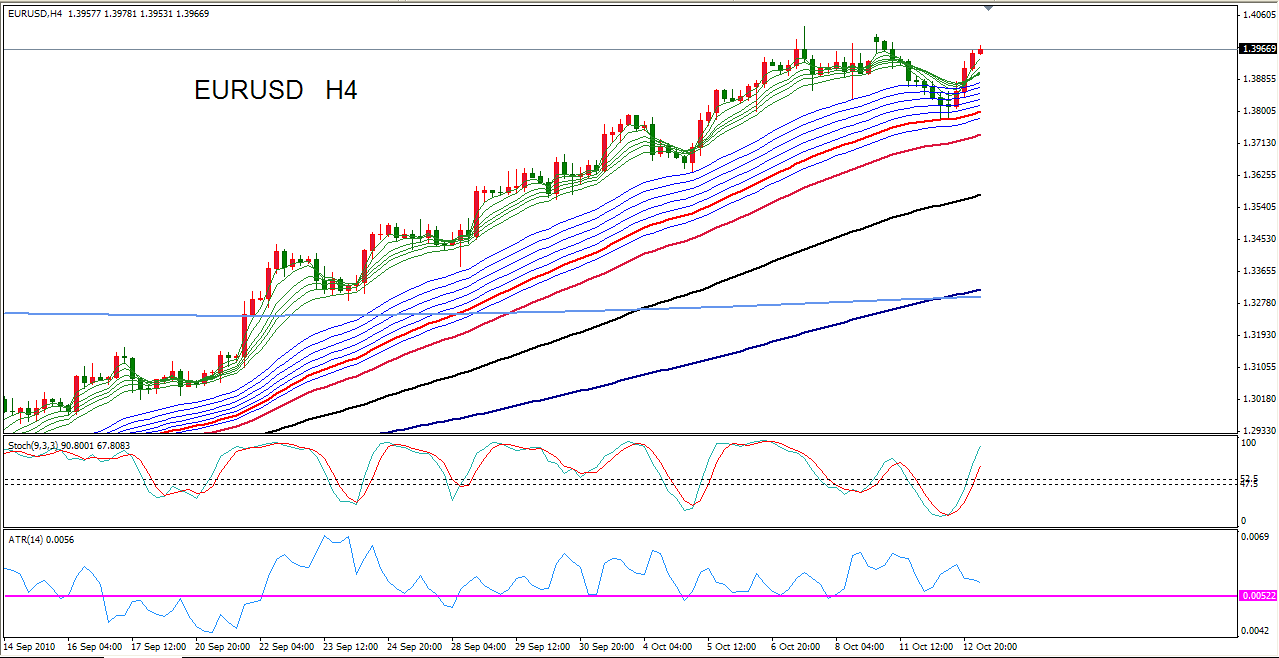The width and height of the screenshot is (1279, 658).
Task: Click the '22 Sep 04:00' time label
Action: click(x=287, y=647)
